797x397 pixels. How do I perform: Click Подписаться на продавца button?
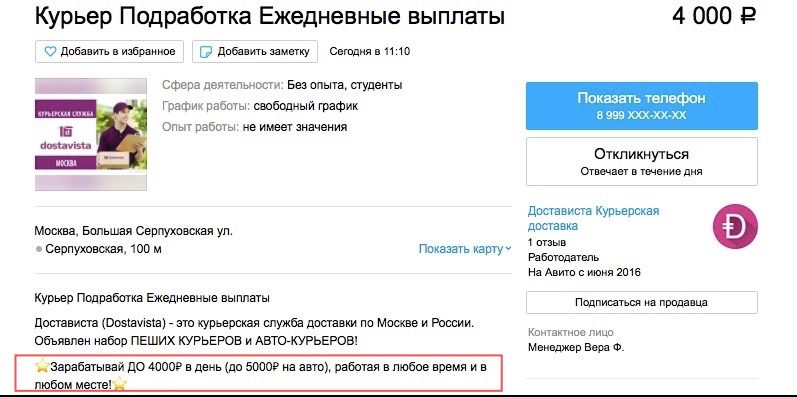click(x=641, y=302)
